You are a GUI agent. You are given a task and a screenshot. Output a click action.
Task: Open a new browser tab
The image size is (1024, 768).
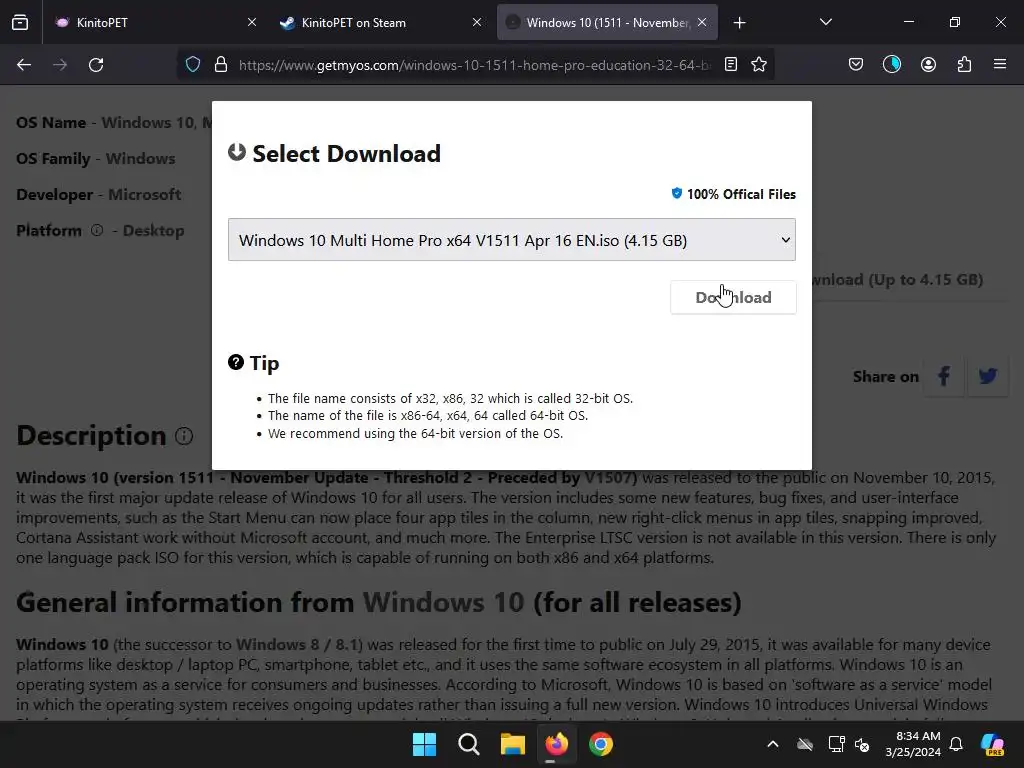[739, 23]
